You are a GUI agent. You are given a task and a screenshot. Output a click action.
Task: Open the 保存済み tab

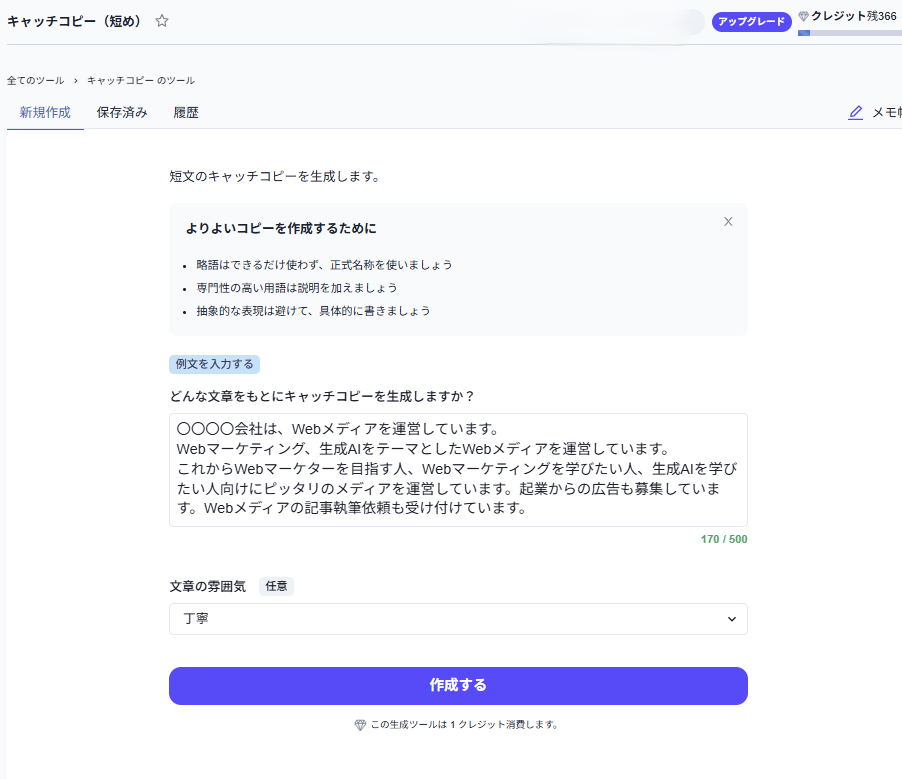pyautogui.click(x=122, y=113)
